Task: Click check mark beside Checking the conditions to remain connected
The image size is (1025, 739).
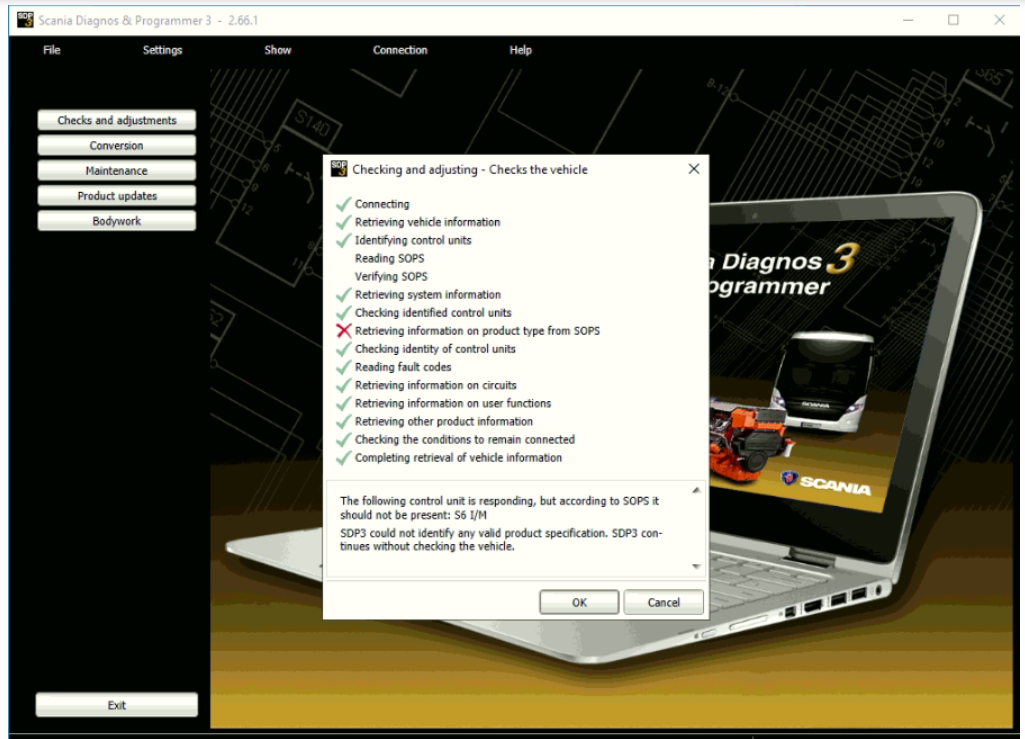Action: click(x=344, y=439)
